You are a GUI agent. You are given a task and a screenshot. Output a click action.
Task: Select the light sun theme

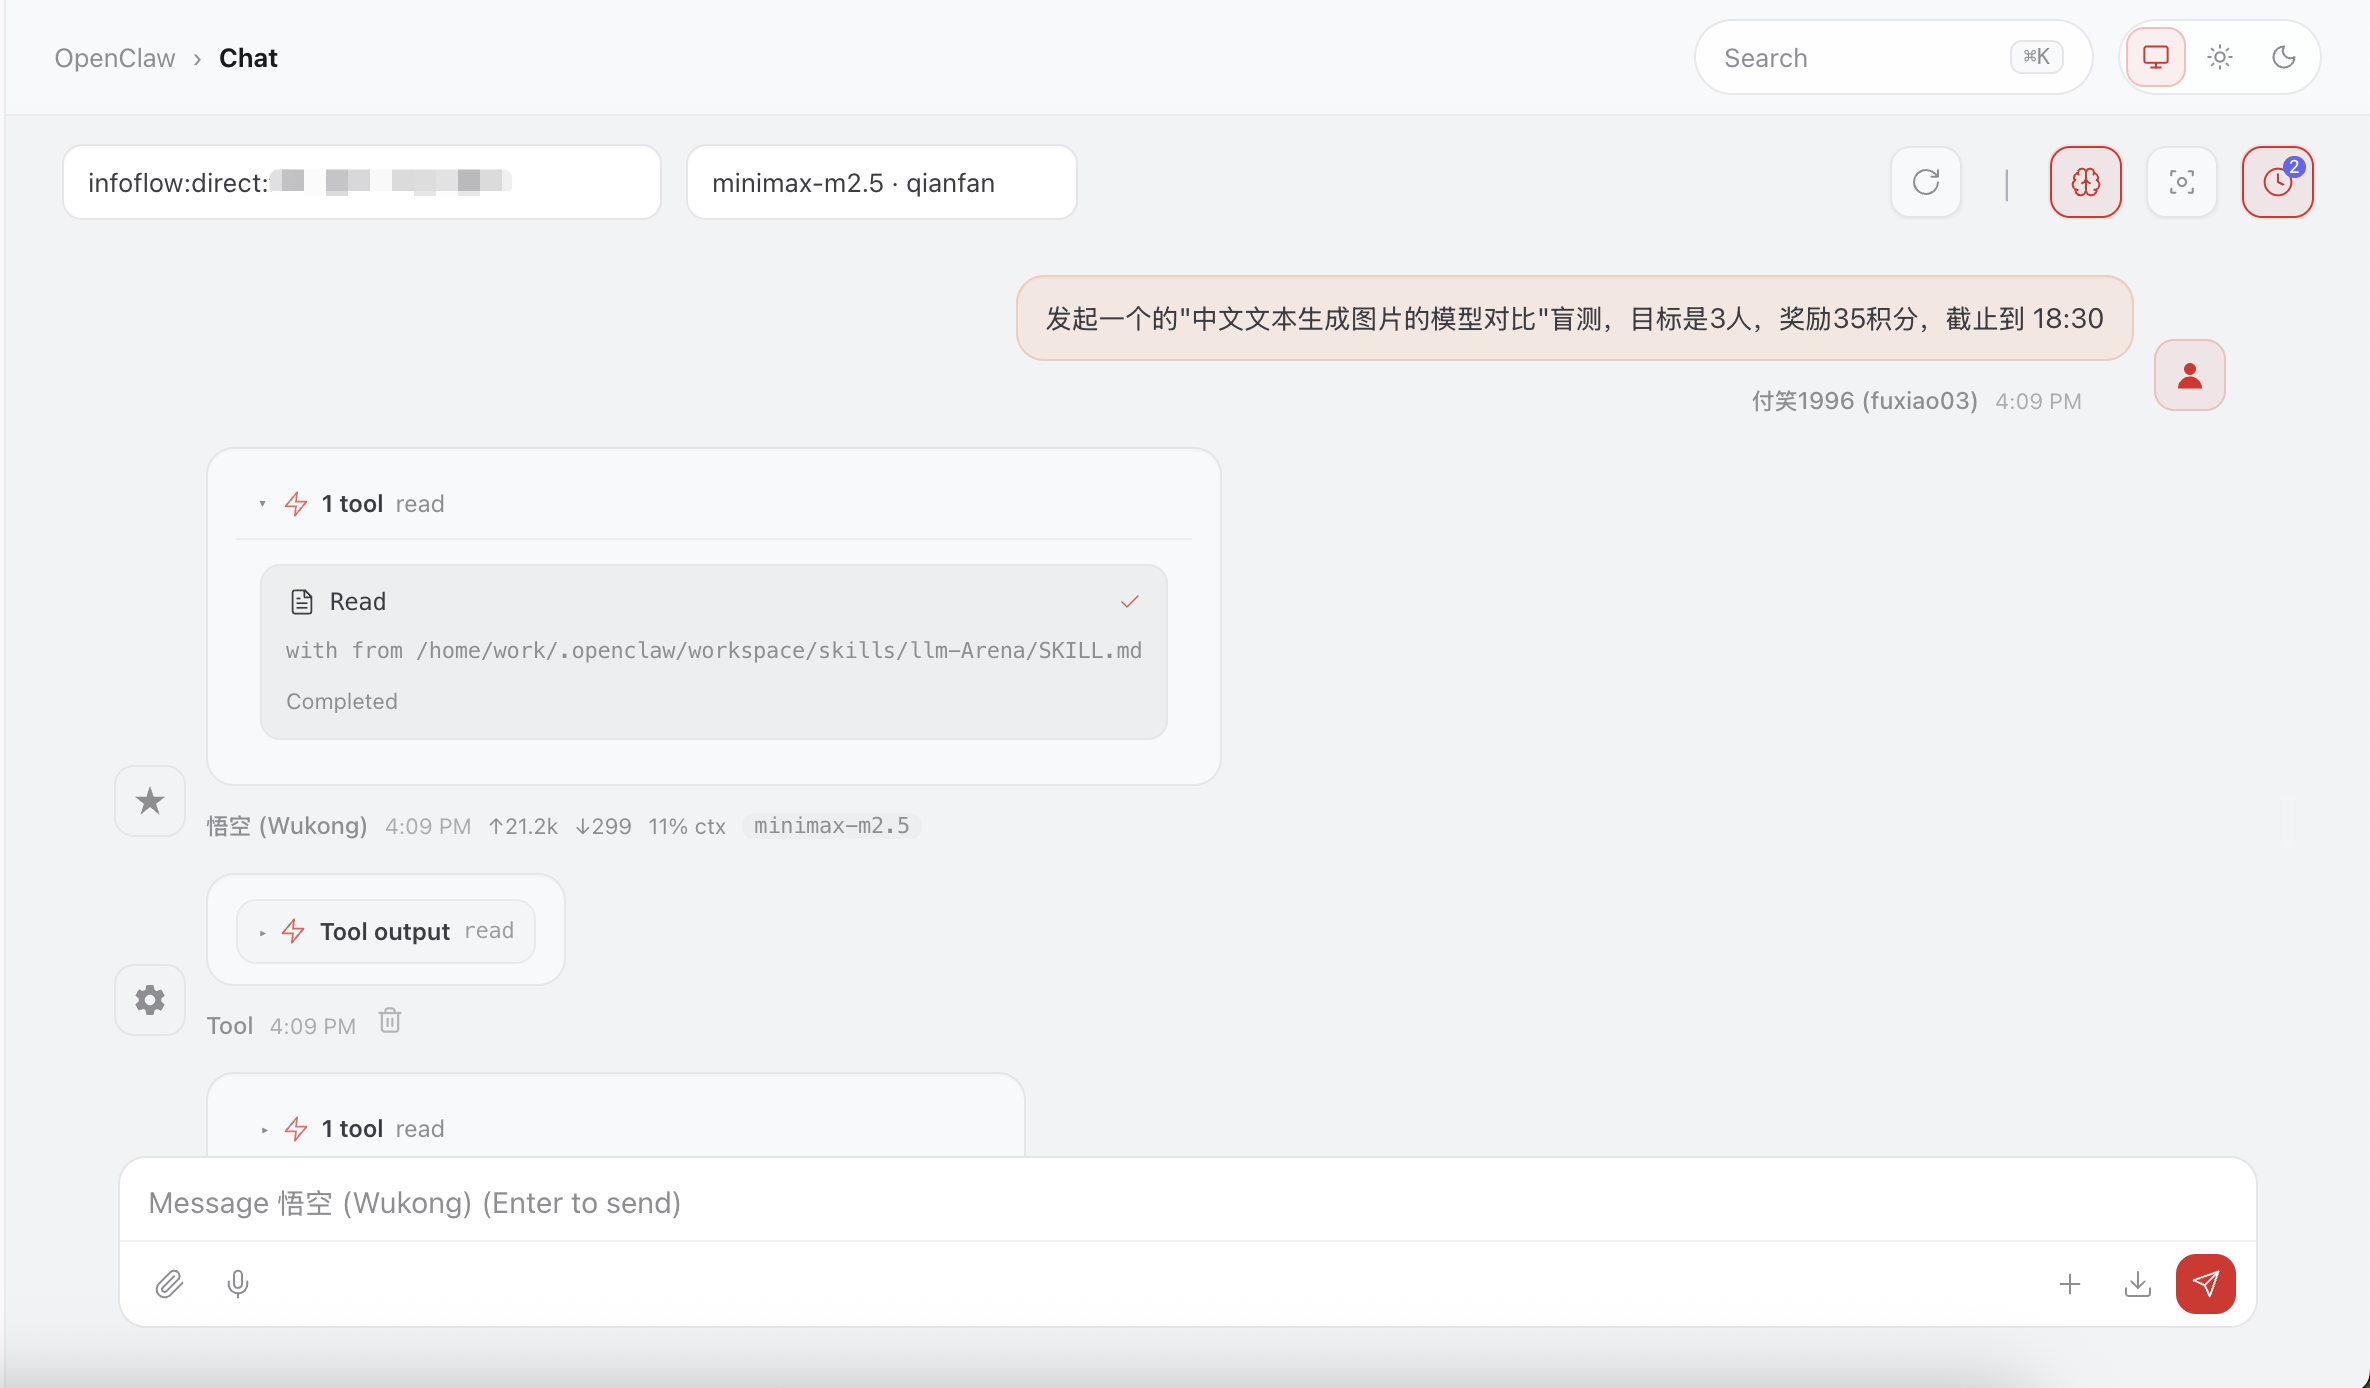pyautogui.click(x=2219, y=57)
